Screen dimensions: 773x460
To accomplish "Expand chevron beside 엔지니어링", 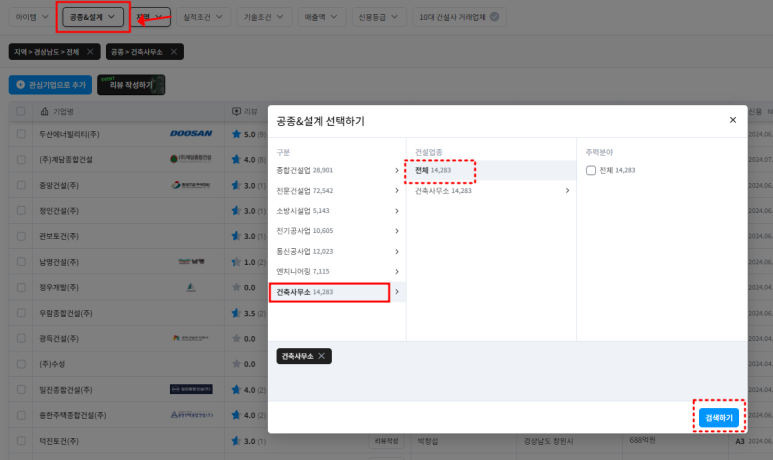I will click(397, 271).
